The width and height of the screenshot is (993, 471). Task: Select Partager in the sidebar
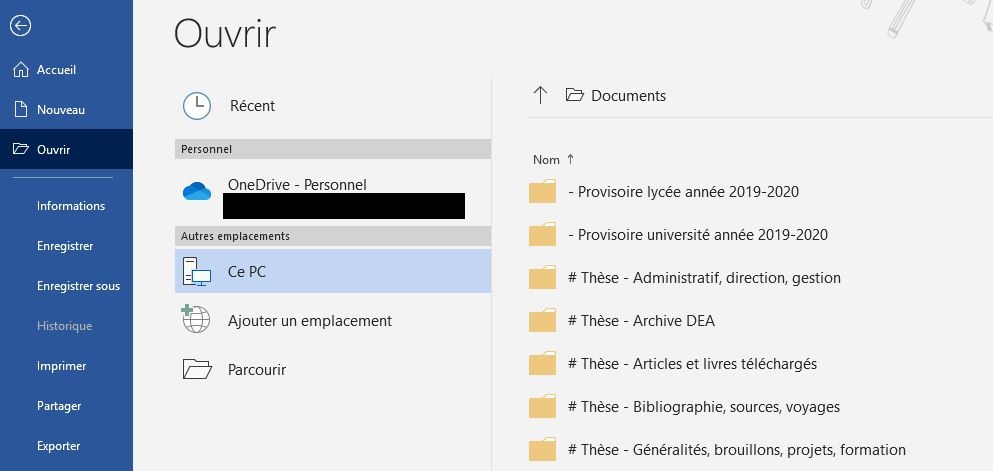click(x=58, y=406)
